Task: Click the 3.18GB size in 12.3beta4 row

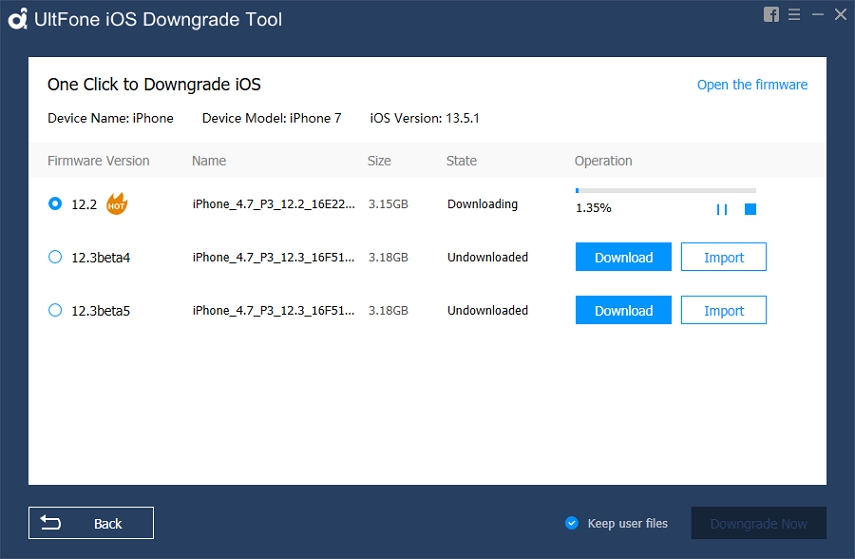Action: (388, 257)
